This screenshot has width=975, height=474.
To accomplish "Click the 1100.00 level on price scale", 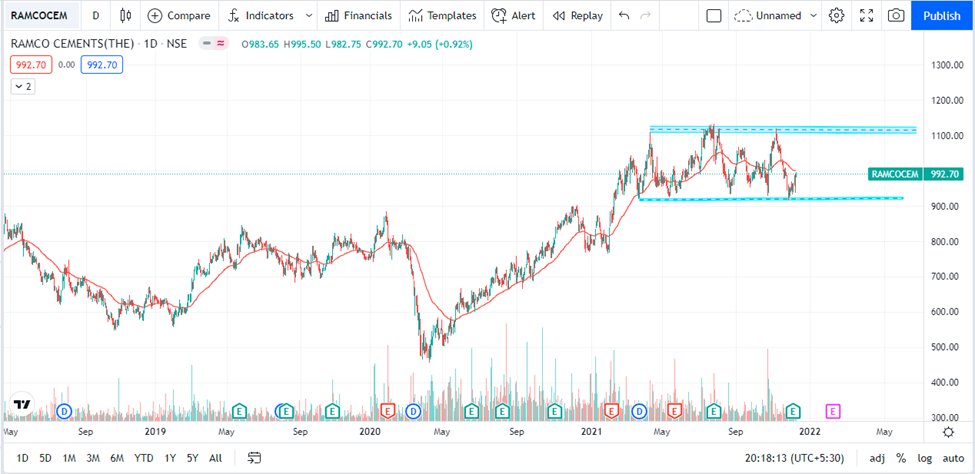I will click(x=948, y=136).
